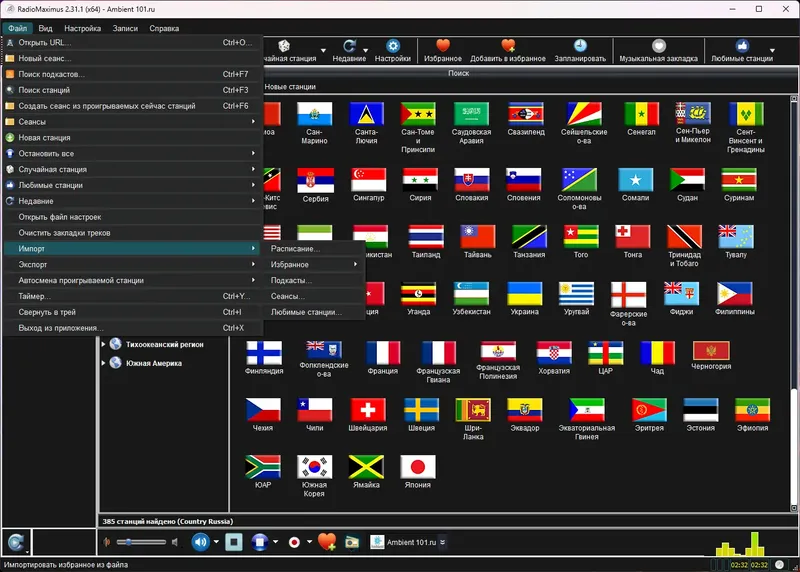Select the Саудовская Аравия flag

click(x=471, y=114)
